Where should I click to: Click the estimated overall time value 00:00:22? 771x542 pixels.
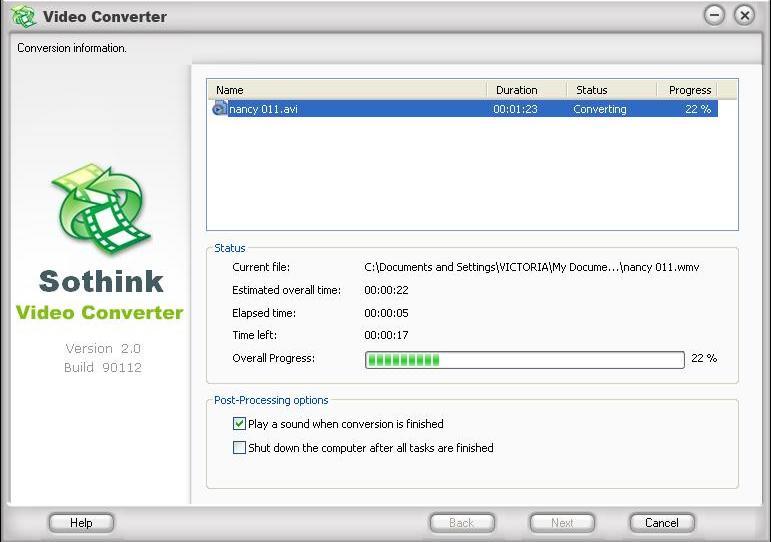[386, 290]
